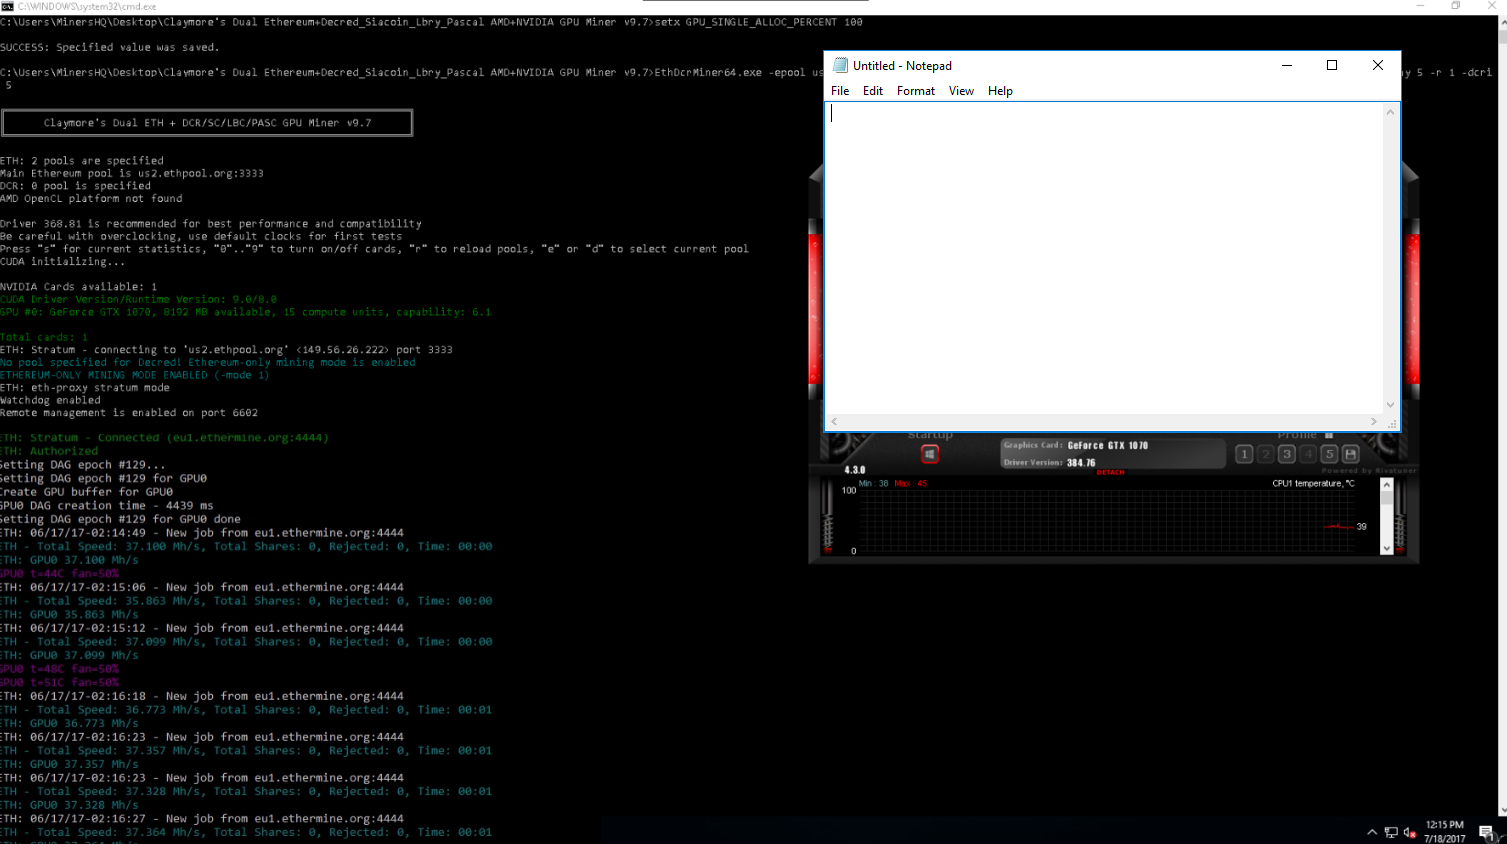The width and height of the screenshot is (1507, 844).
Task: Open the Notepad File menu
Action: [840, 91]
